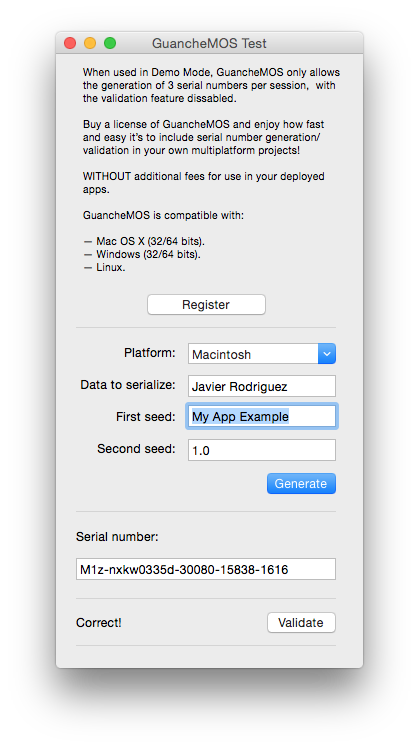Screen dimensions: 419x748
Task: Click the Second seed: label
Action: coord(136,448)
